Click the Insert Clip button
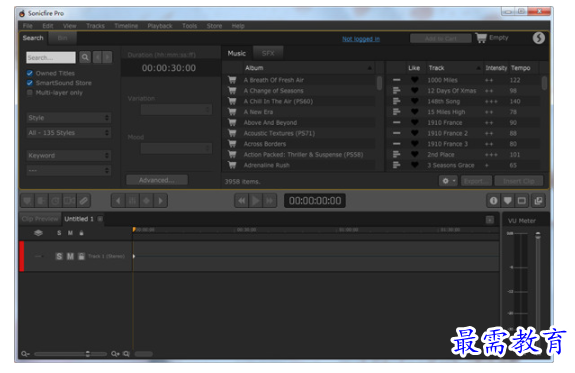The height and width of the screenshot is (373, 575). pos(519,181)
